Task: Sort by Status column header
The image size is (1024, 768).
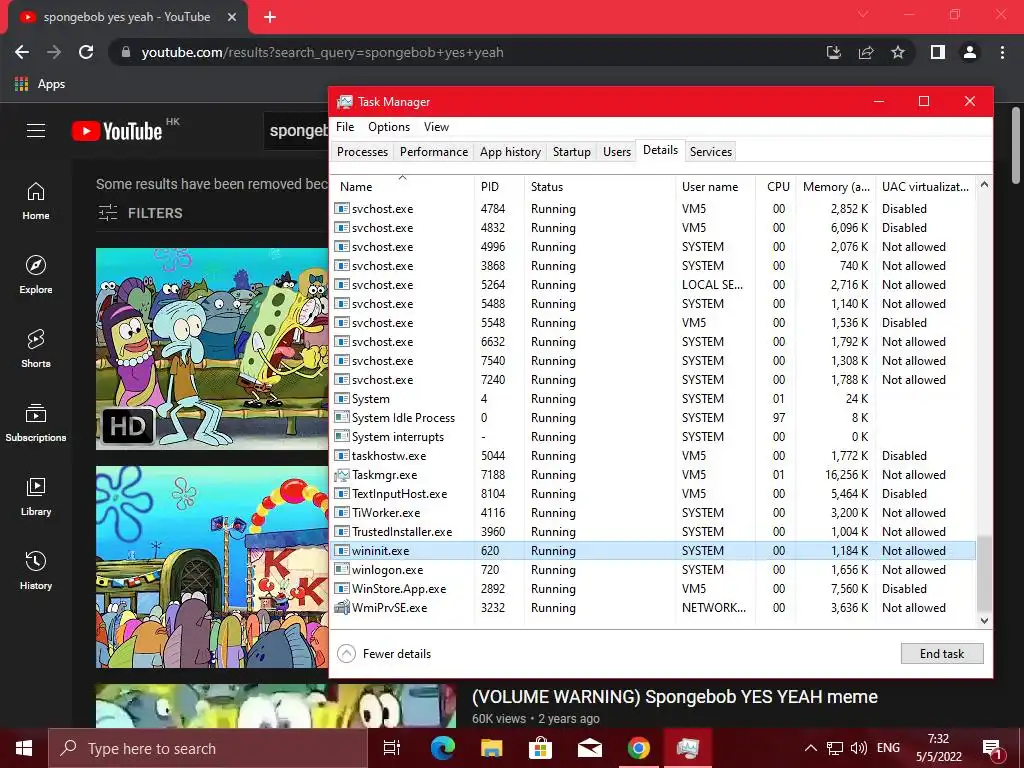Action: [x=600, y=187]
